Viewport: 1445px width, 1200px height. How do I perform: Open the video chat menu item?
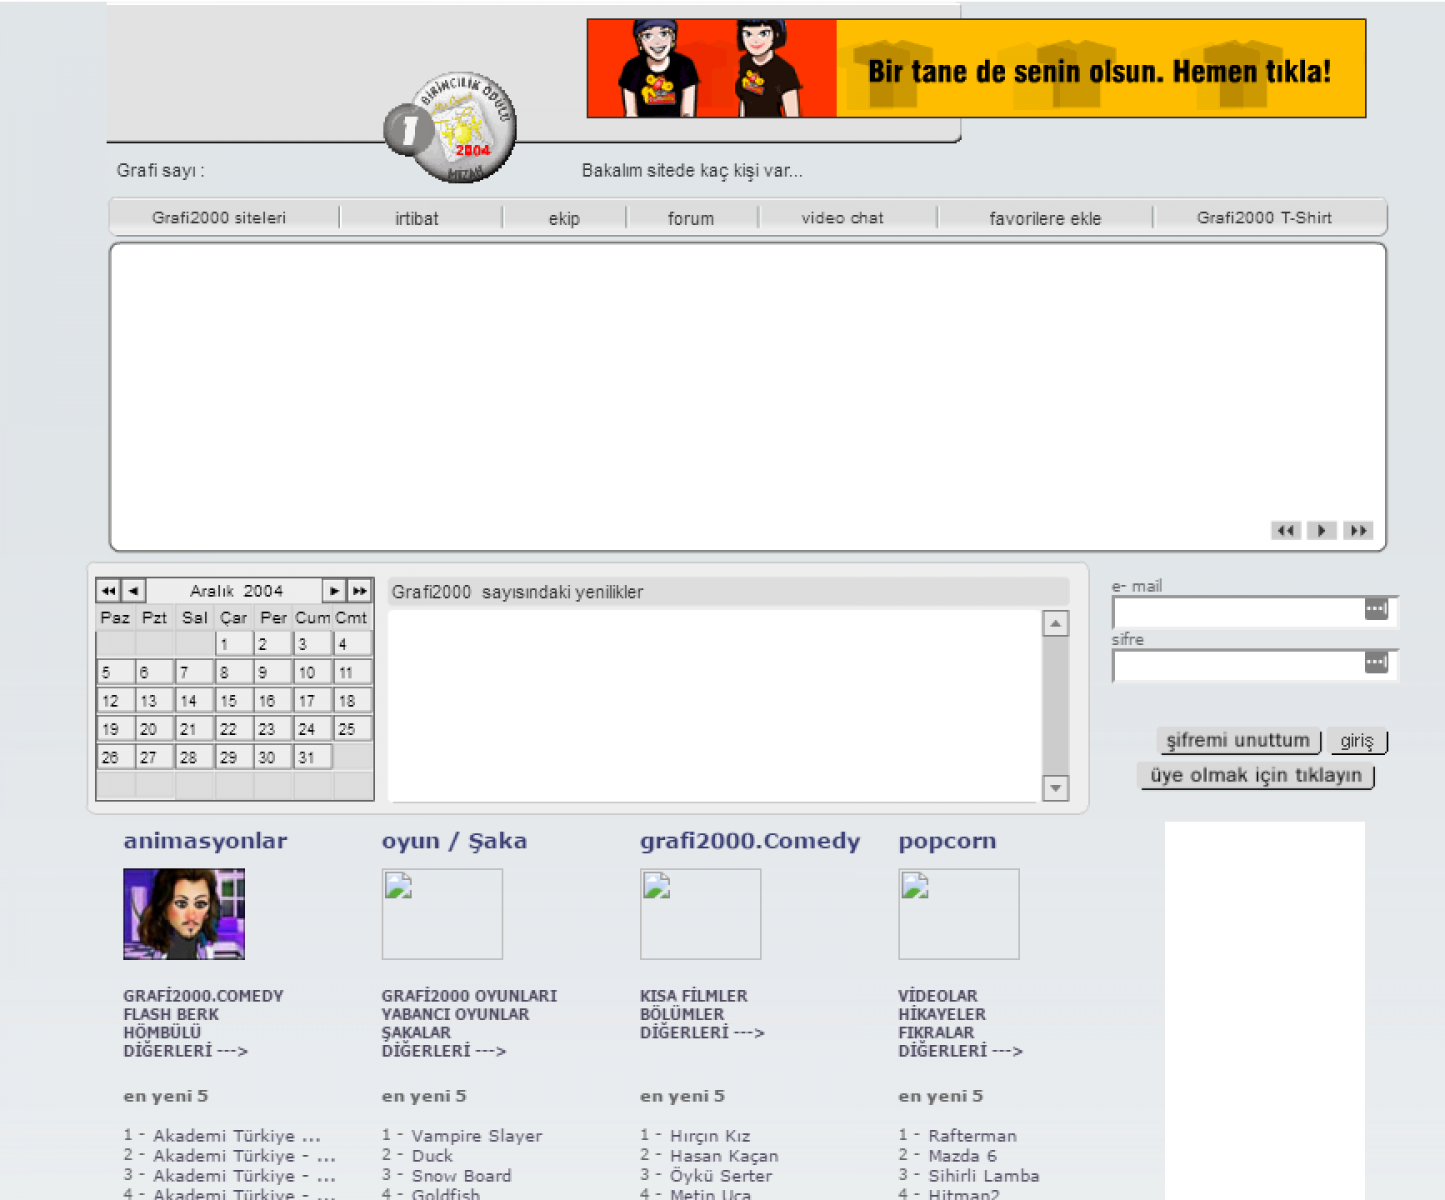coord(842,218)
